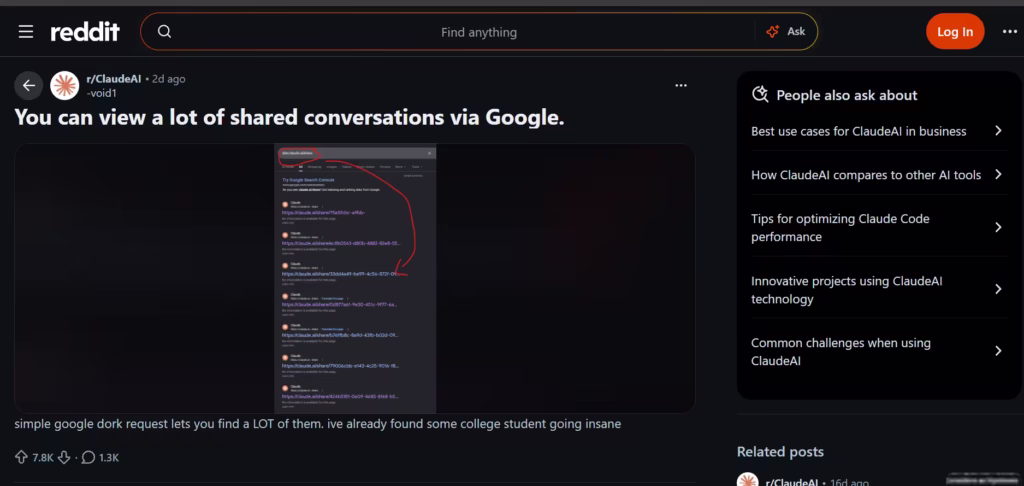
Task: Click the Log In button
Action: click(x=955, y=31)
